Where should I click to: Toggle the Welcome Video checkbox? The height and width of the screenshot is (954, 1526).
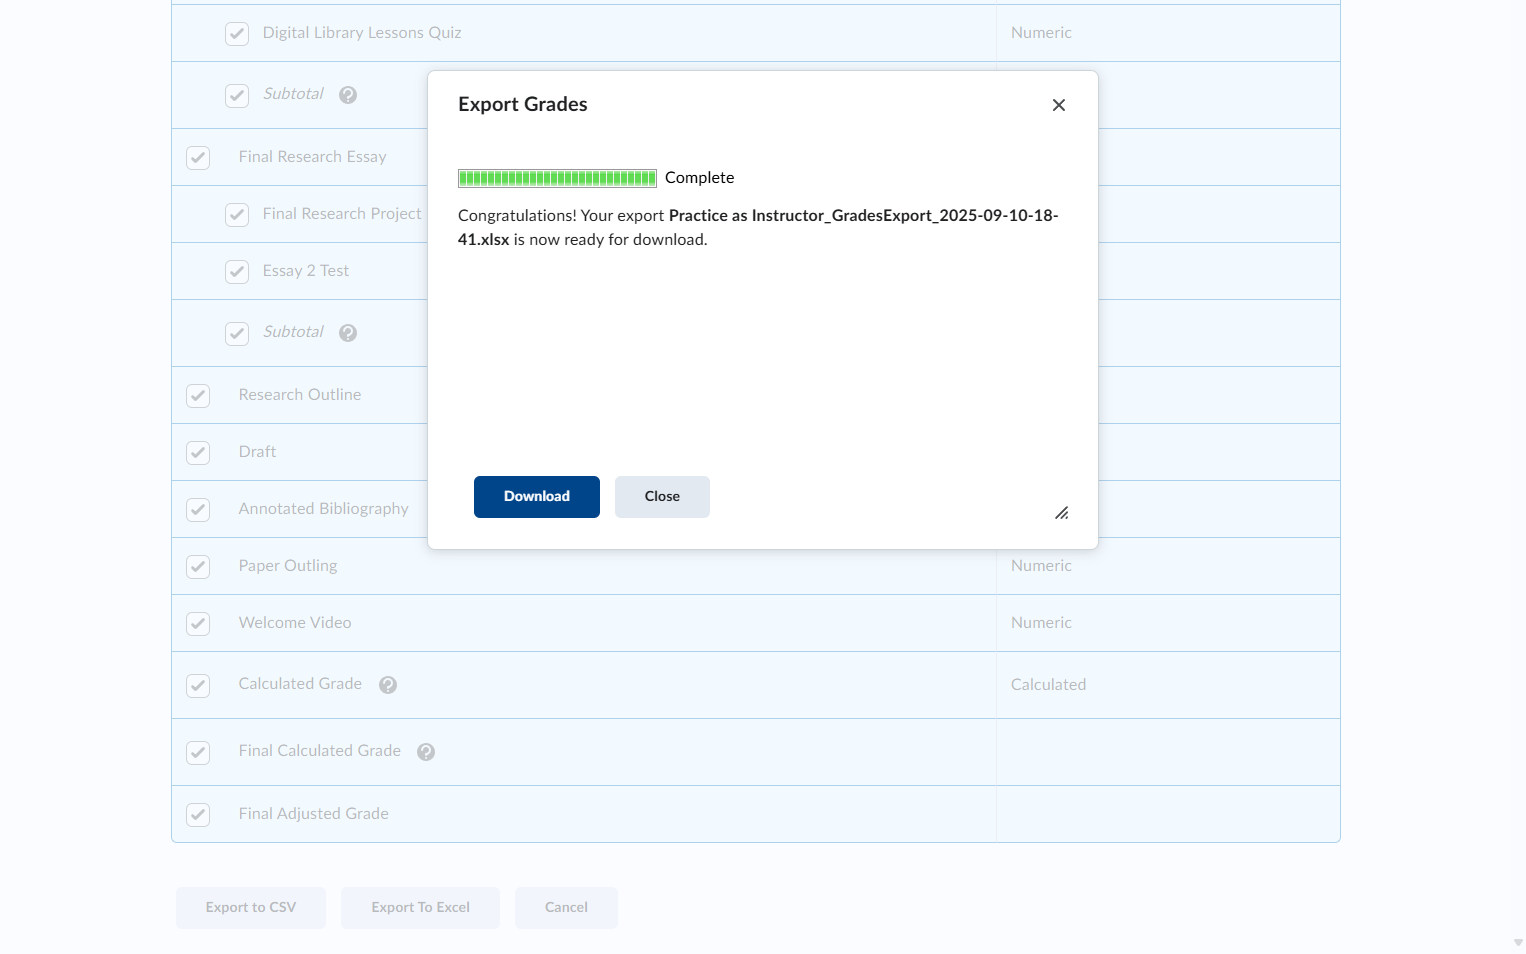tap(198, 624)
